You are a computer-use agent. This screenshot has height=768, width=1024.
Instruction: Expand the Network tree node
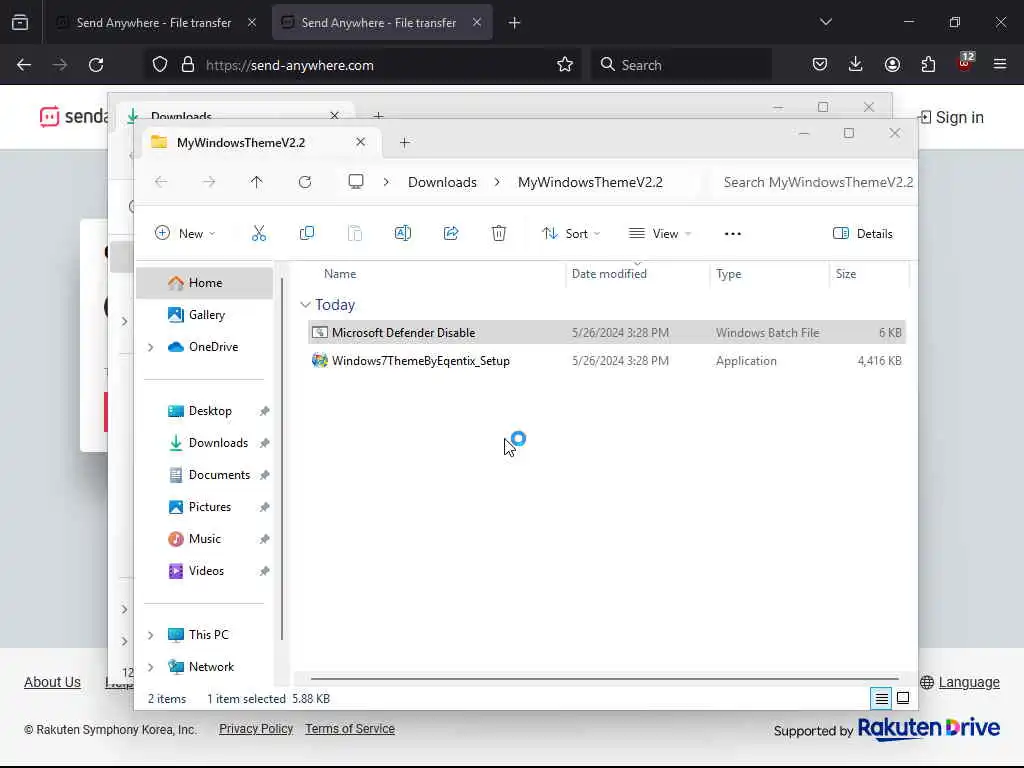151,667
